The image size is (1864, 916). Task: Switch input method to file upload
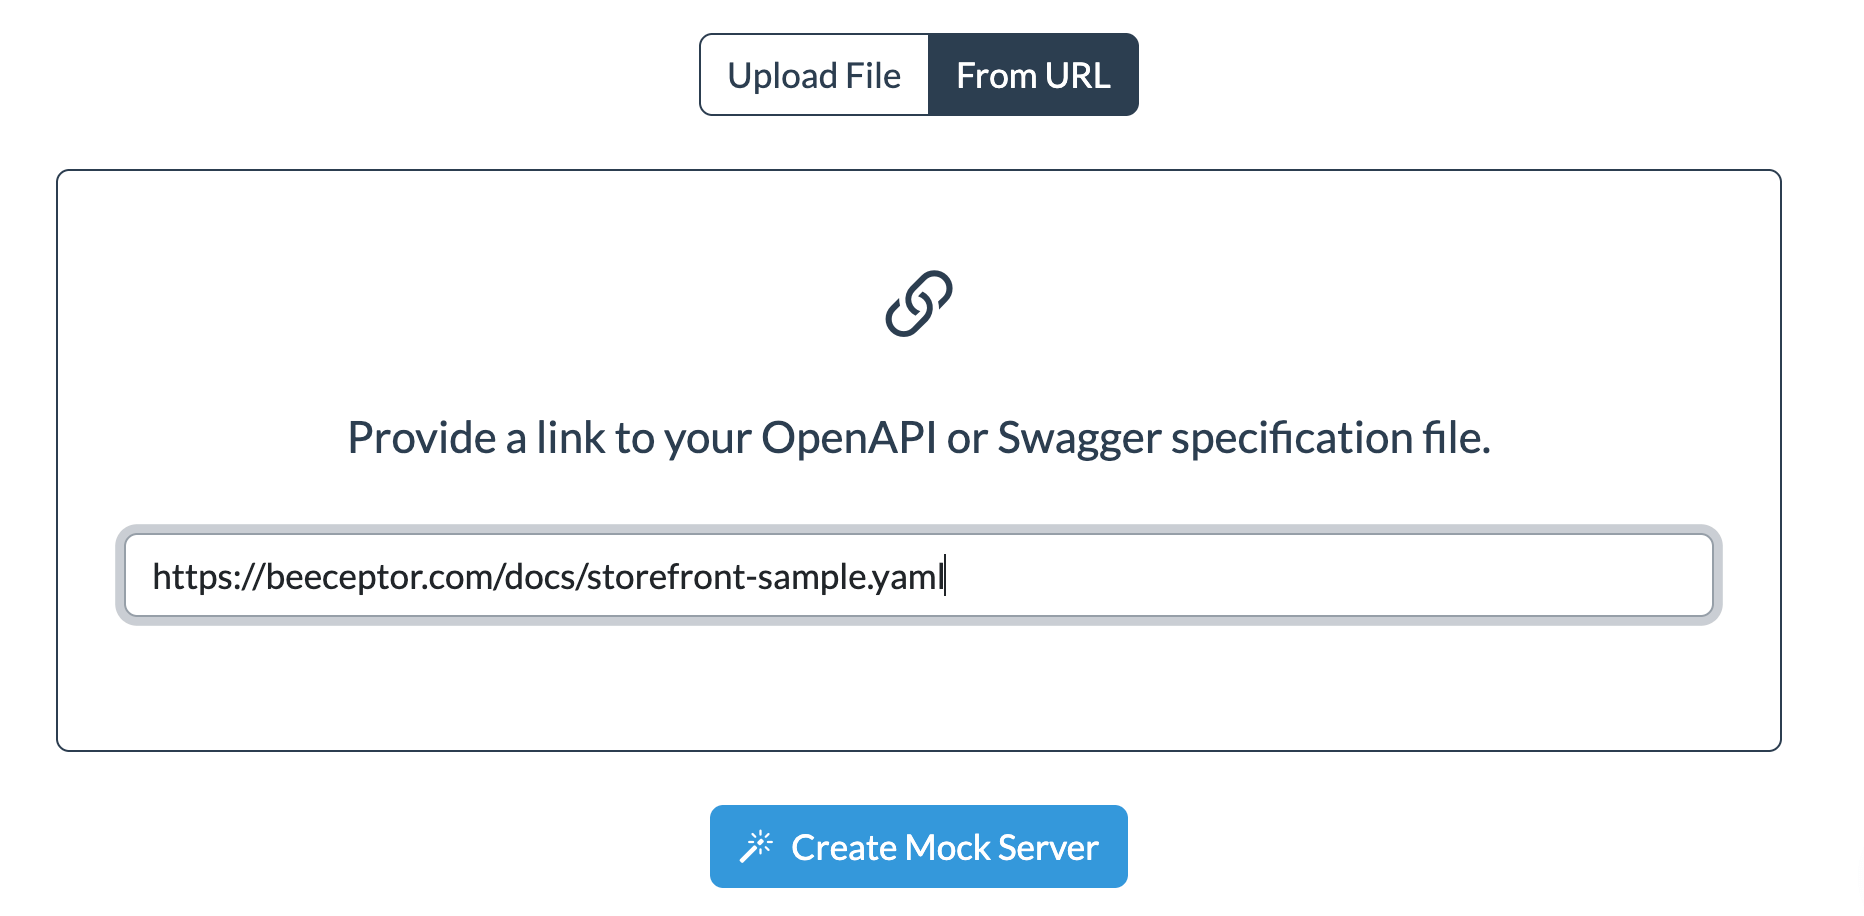[x=815, y=74]
